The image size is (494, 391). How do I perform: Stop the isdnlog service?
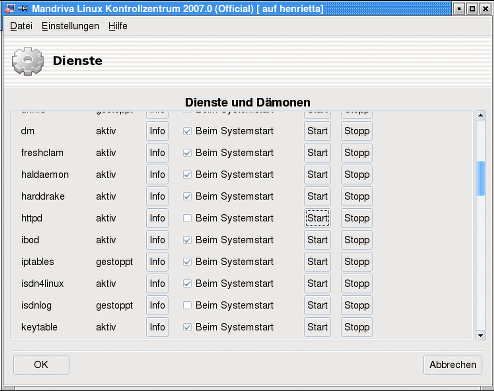coord(357,305)
